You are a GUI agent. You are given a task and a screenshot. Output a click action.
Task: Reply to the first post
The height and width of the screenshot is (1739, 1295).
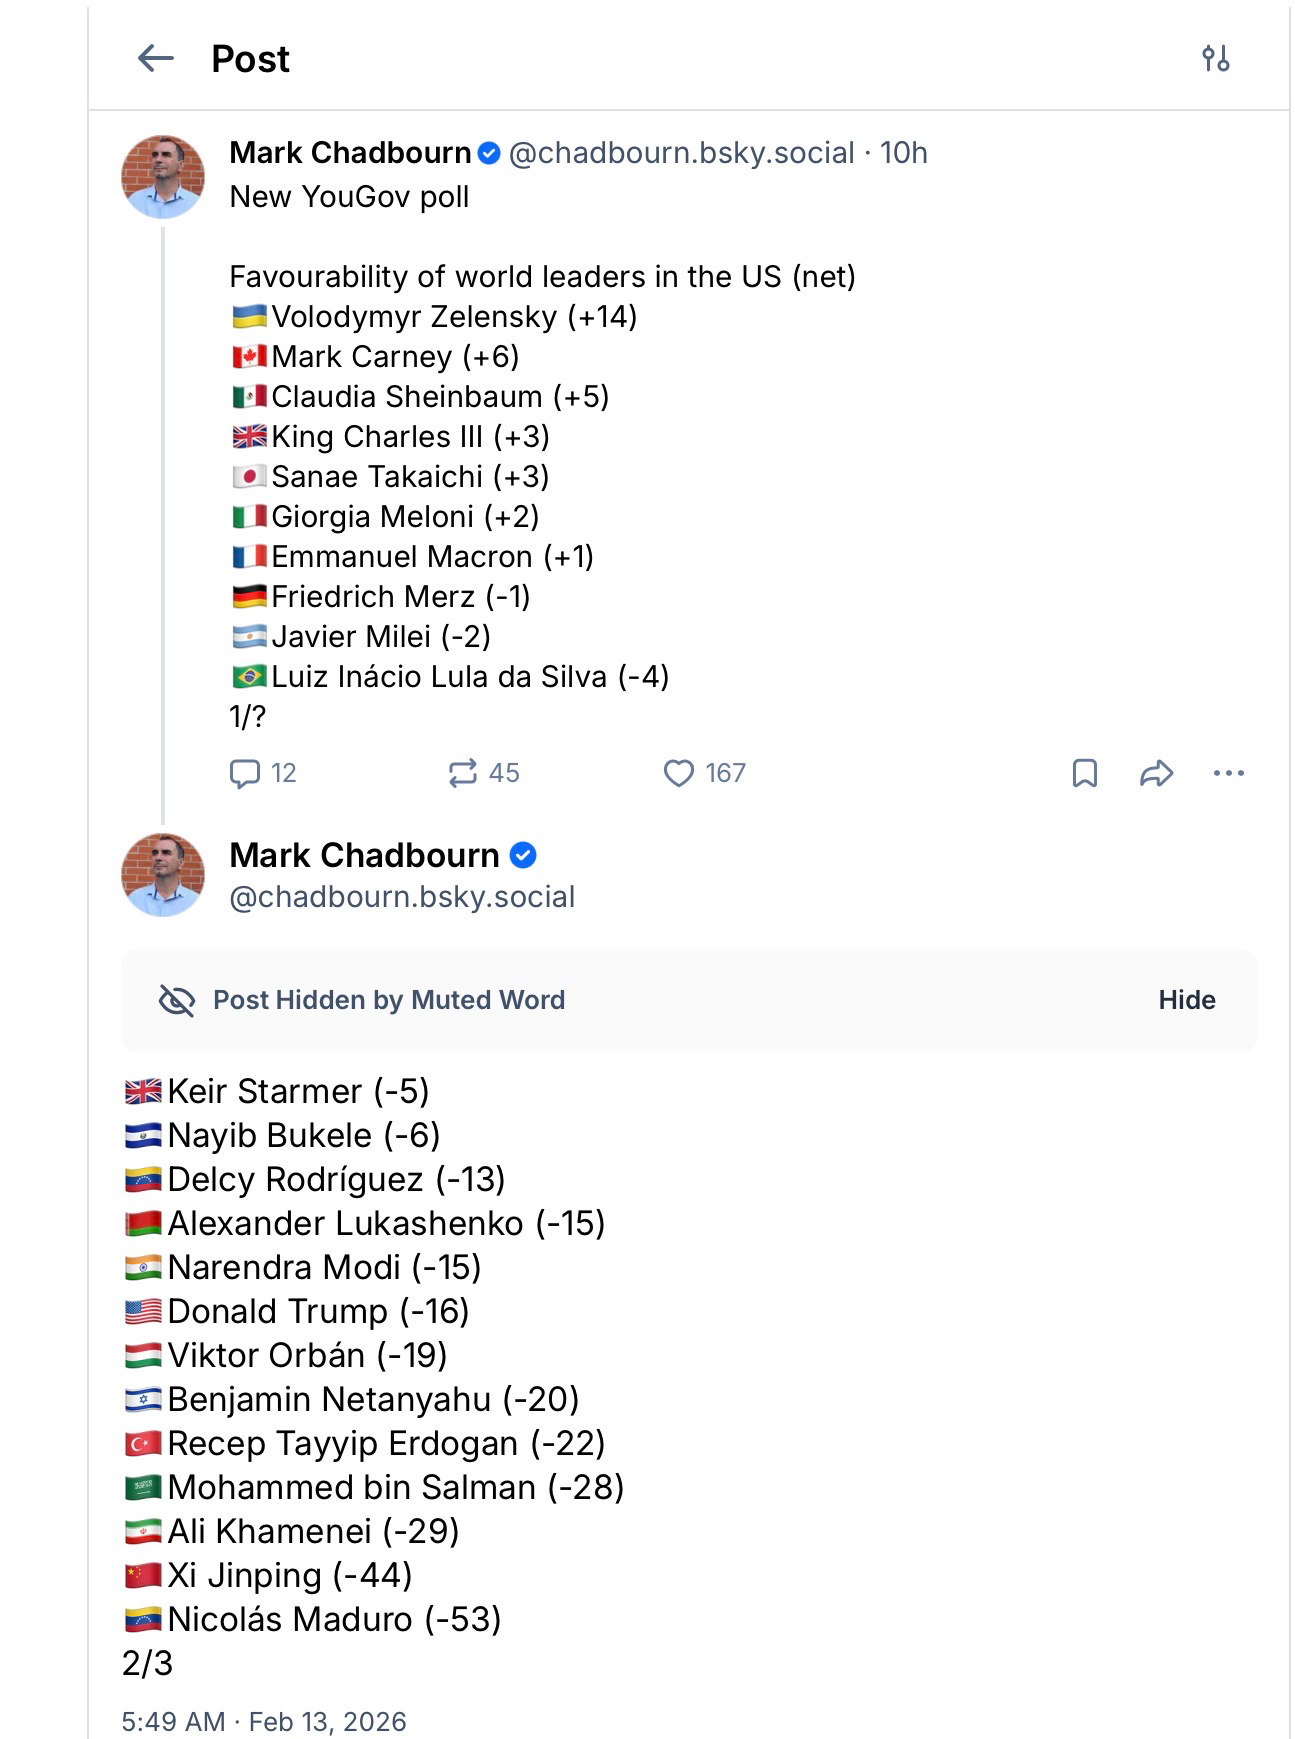(245, 773)
